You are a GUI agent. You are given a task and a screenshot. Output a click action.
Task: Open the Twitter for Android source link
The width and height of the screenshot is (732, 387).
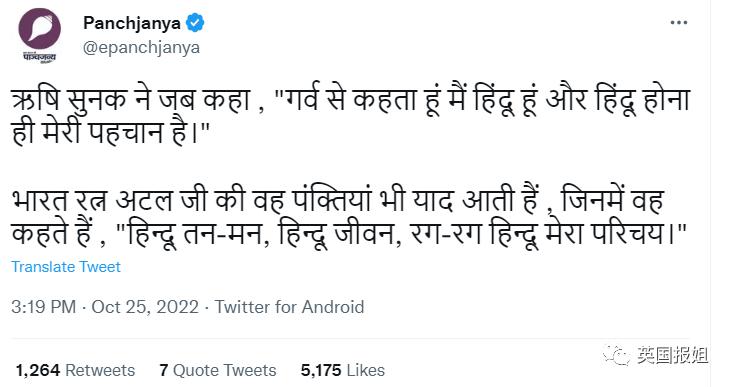point(289,307)
